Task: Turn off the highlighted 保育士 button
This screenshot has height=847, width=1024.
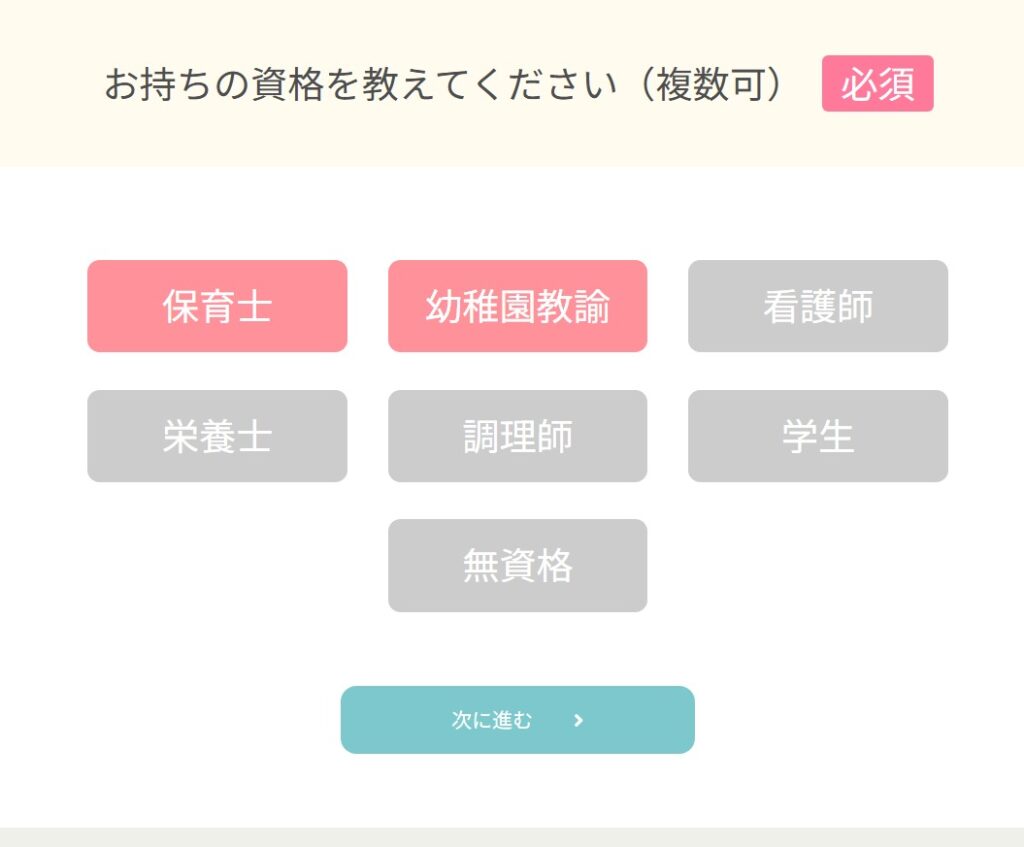Action: pyautogui.click(x=217, y=306)
